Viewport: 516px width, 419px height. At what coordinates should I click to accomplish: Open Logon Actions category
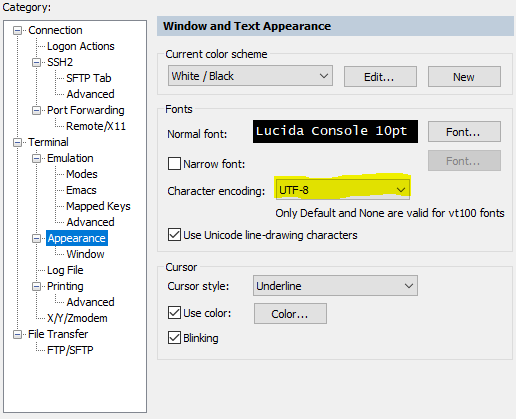pos(81,46)
